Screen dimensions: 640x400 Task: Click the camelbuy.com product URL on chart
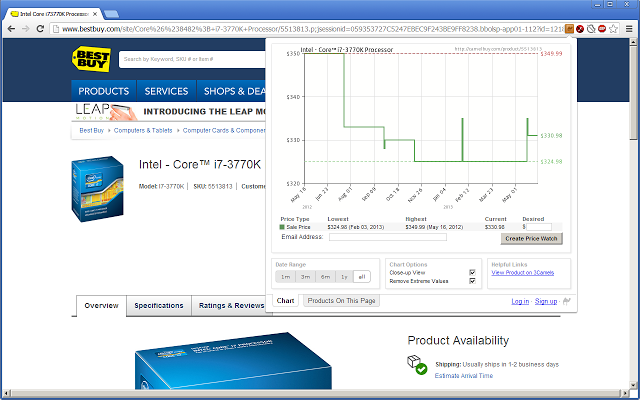[x=498, y=49]
